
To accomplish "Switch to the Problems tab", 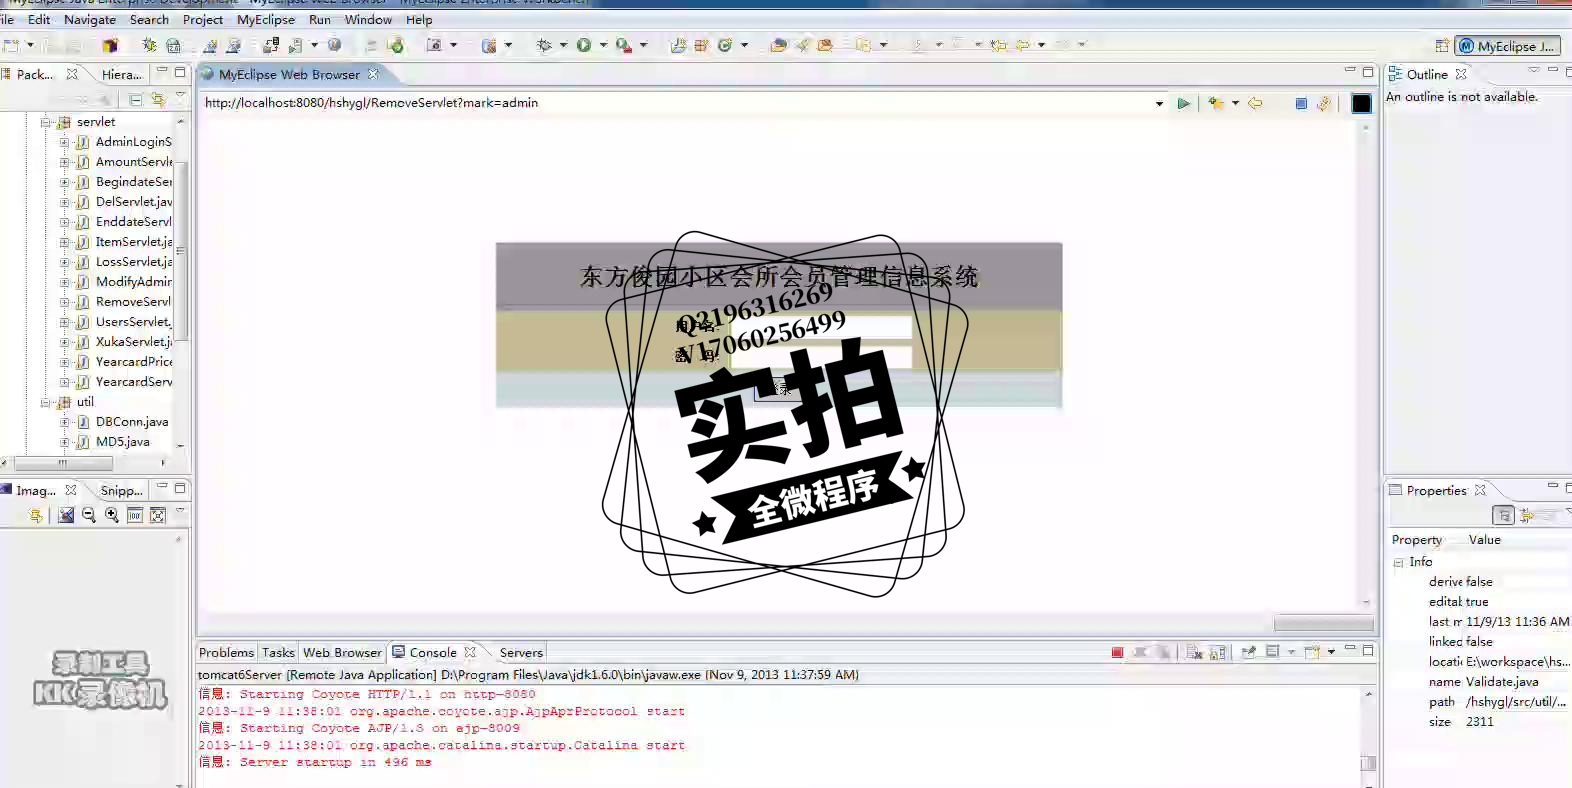I will click(226, 653).
